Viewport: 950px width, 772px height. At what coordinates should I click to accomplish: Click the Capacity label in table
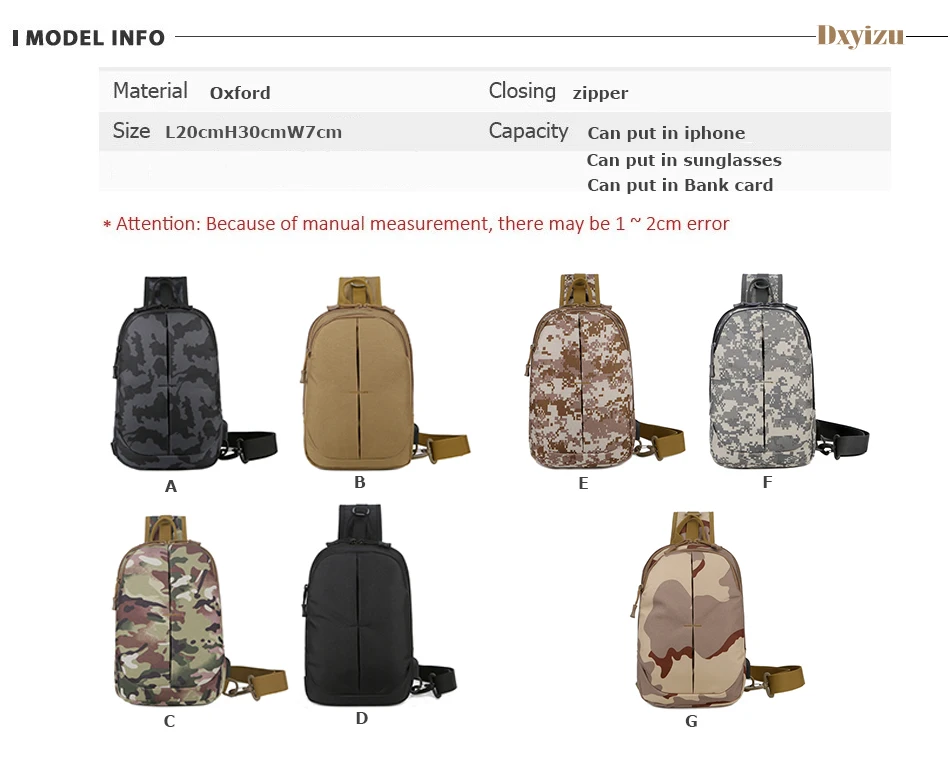528,131
